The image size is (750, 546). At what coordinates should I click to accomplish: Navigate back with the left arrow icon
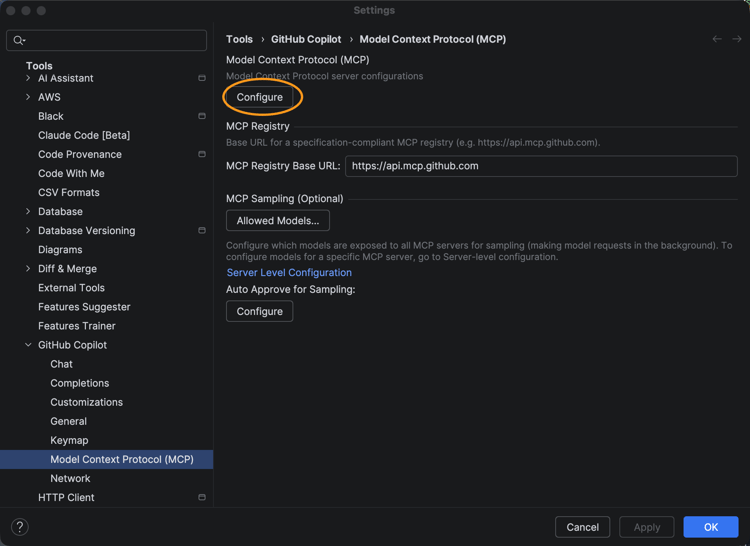click(x=717, y=39)
